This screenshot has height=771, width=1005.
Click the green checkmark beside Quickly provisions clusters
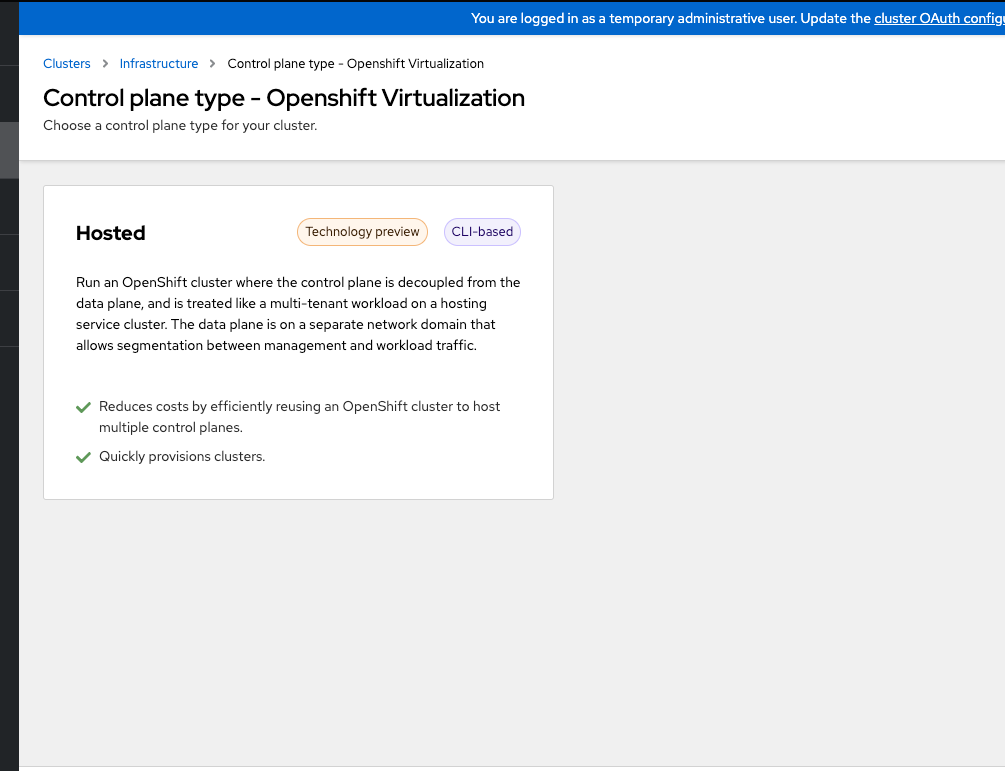coord(83,457)
